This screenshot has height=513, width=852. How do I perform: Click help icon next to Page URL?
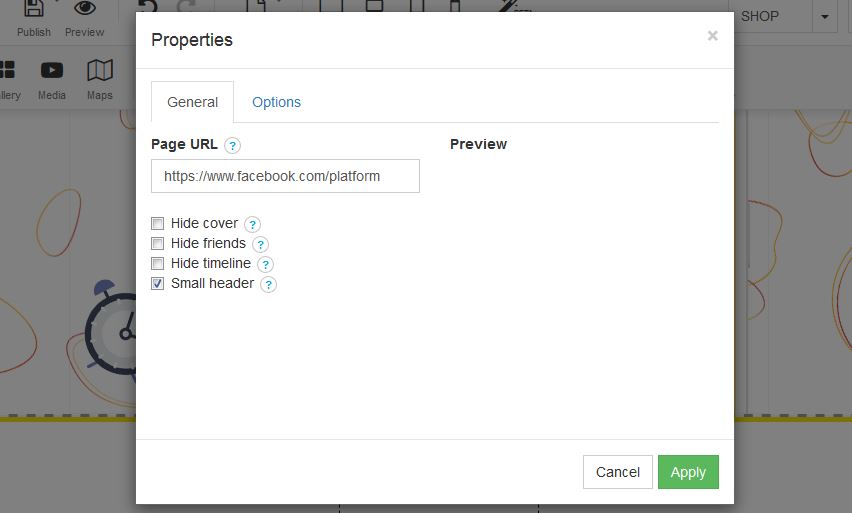232,145
